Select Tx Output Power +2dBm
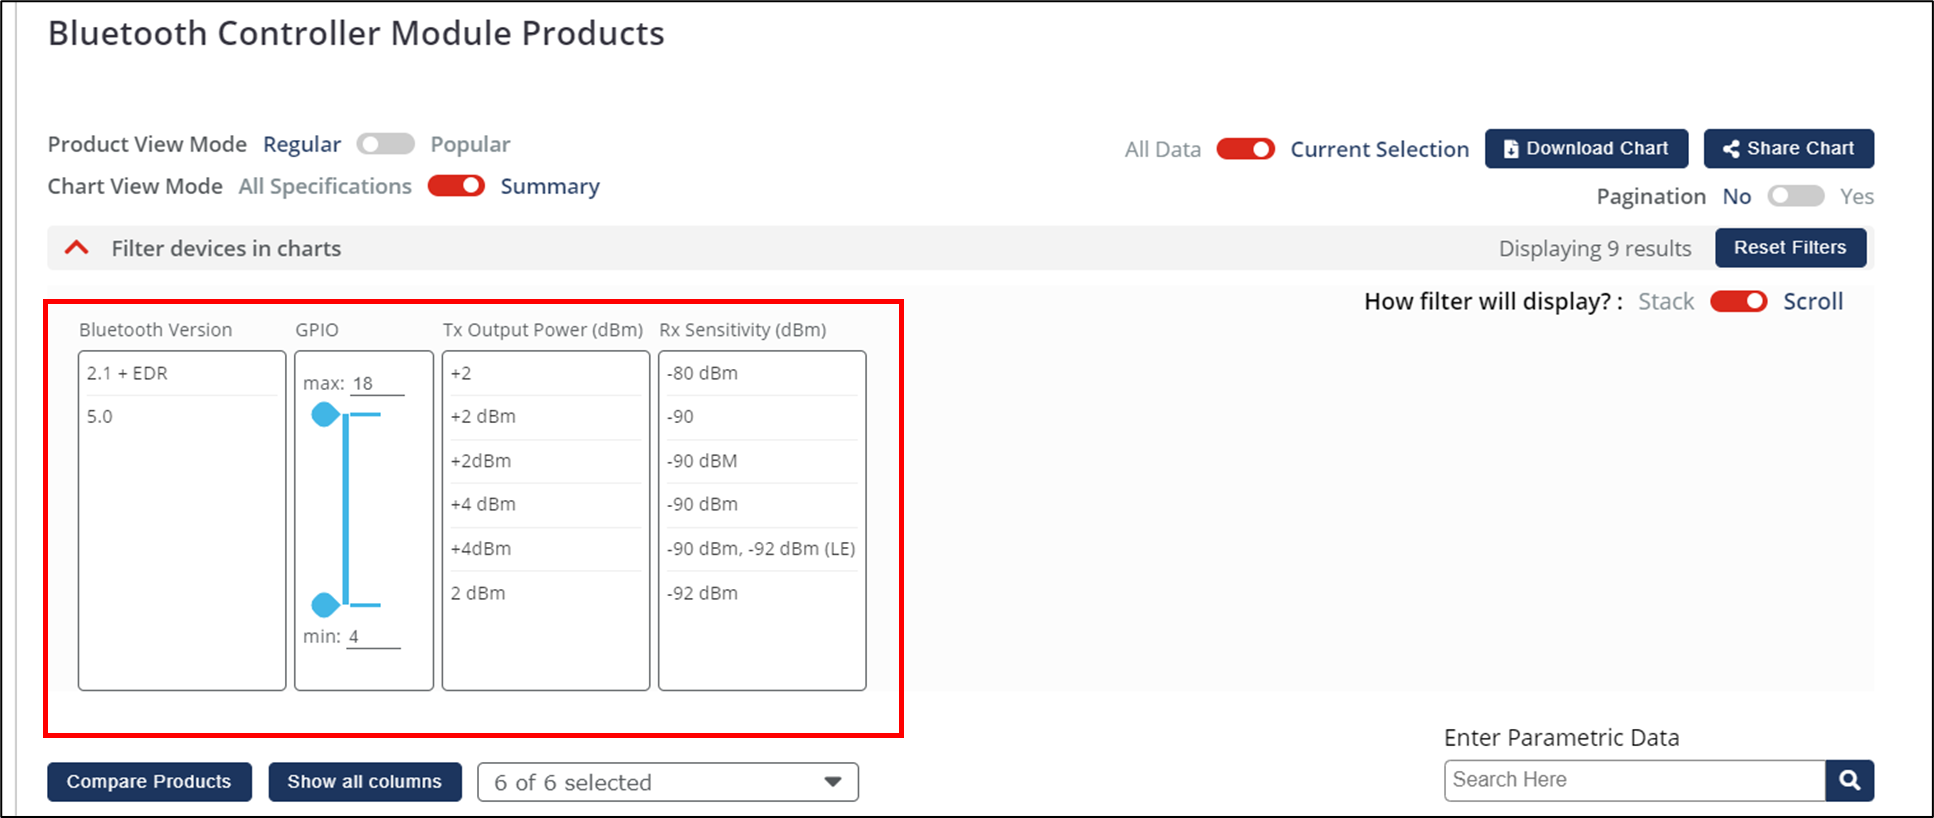The image size is (1934, 818). click(546, 461)
